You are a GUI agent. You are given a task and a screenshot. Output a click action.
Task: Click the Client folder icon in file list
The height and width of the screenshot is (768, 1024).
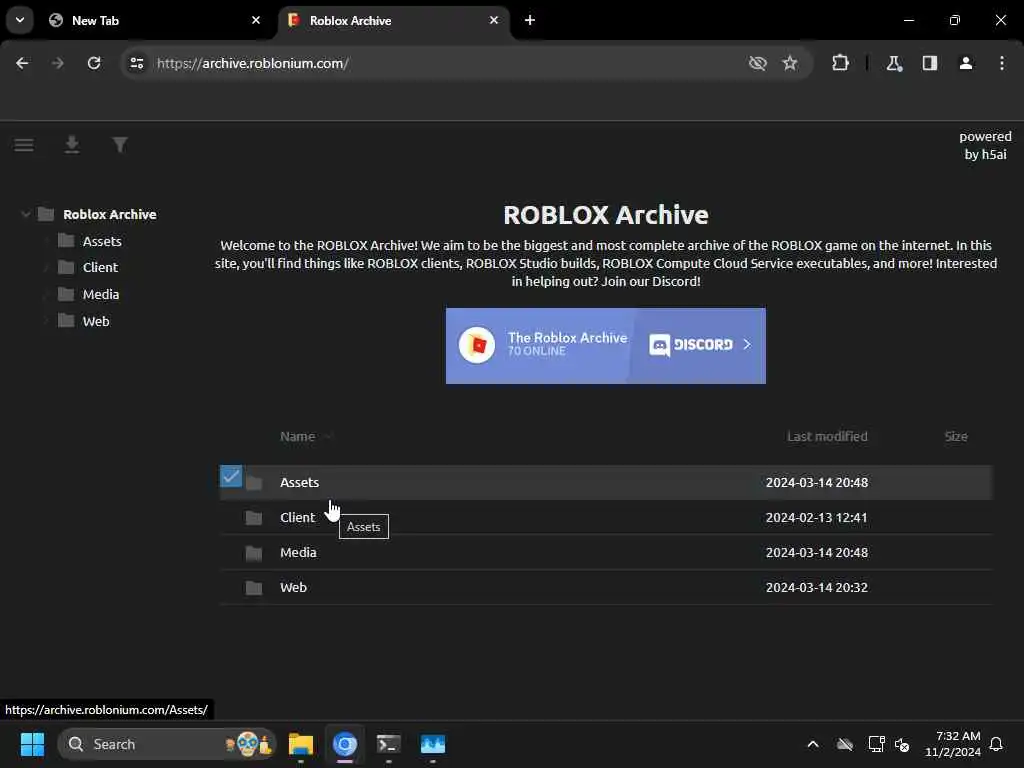pos(253,518)
